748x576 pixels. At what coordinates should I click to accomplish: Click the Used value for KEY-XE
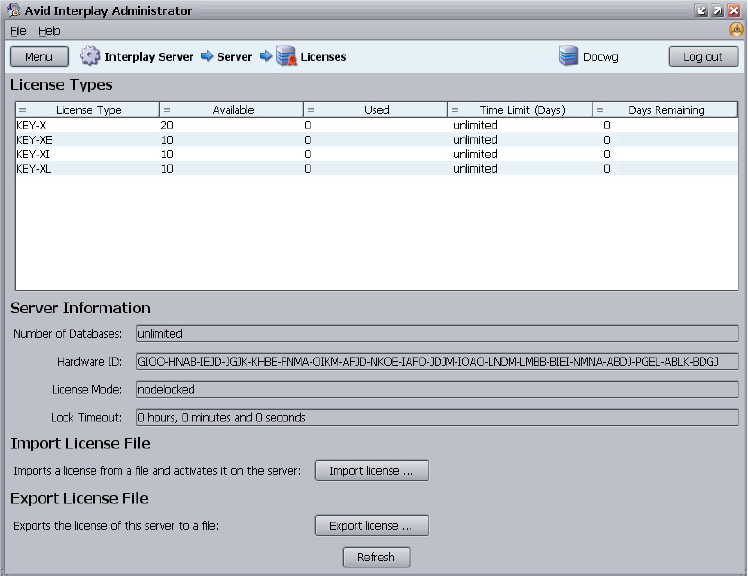tap(308, 140)
